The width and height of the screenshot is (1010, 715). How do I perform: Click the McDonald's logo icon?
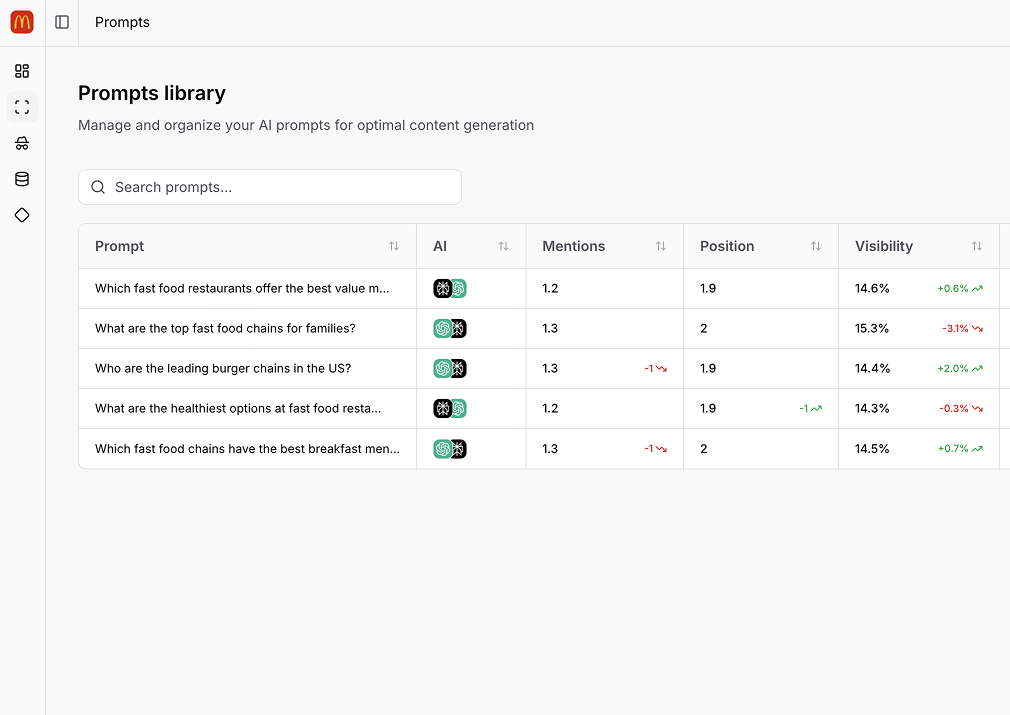(x=21, y=21)
